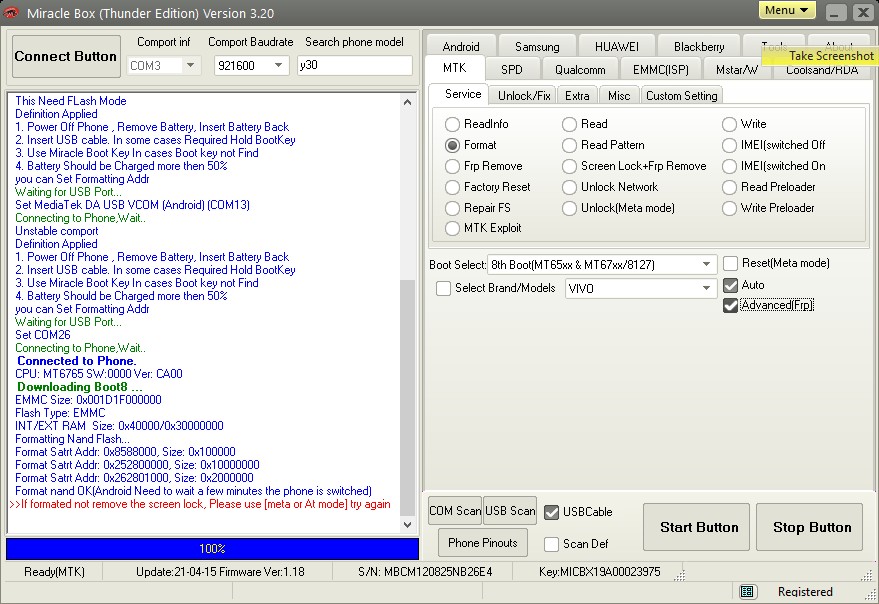Open the Unlock/Fix sub-tab
The width and height of the screenshot is (879, 604).
tap(524, 96)
